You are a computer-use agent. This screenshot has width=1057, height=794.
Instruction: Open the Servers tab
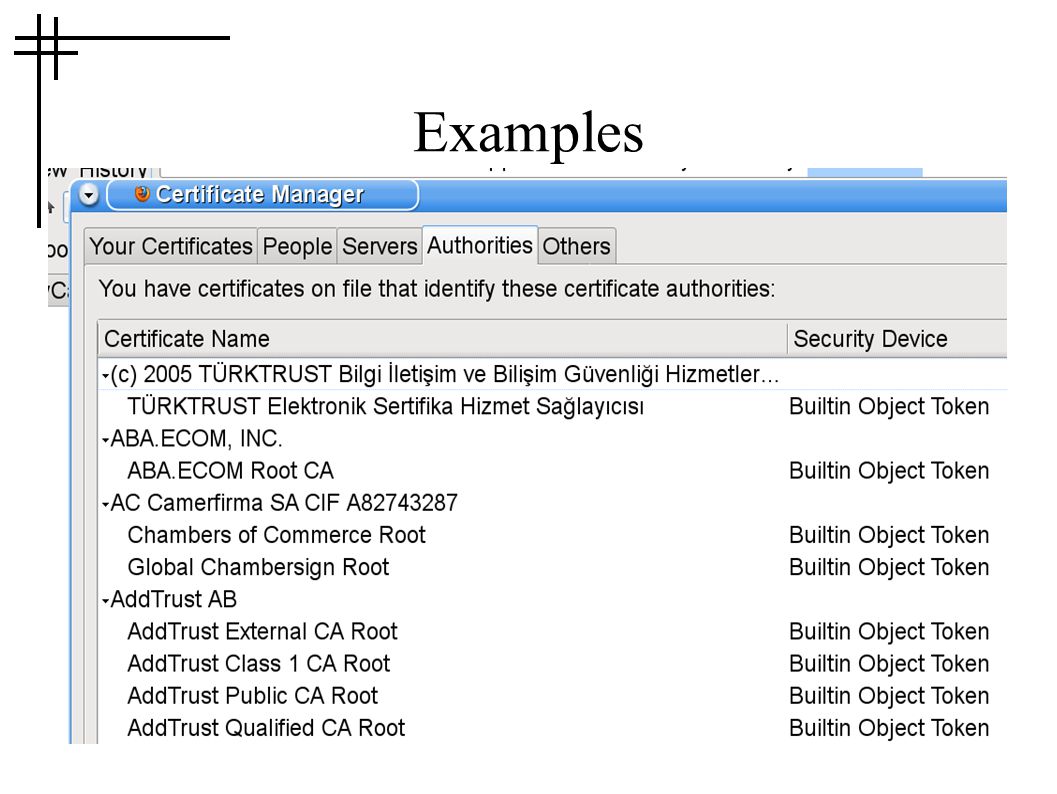pyautogui.click(x=380, y=246)
